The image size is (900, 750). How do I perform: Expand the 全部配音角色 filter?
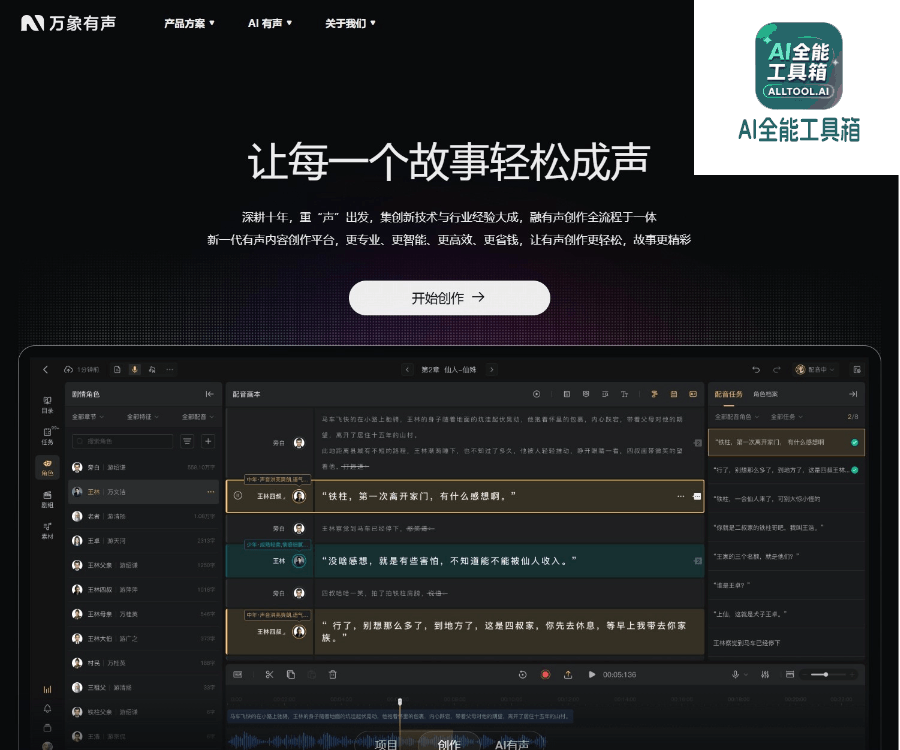click(737, 417)
